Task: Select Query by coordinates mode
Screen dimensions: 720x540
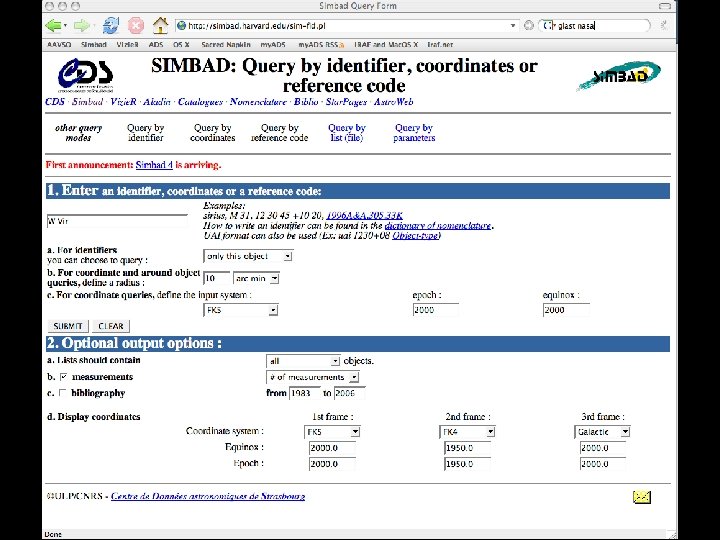Action: [x=213, y=133]
